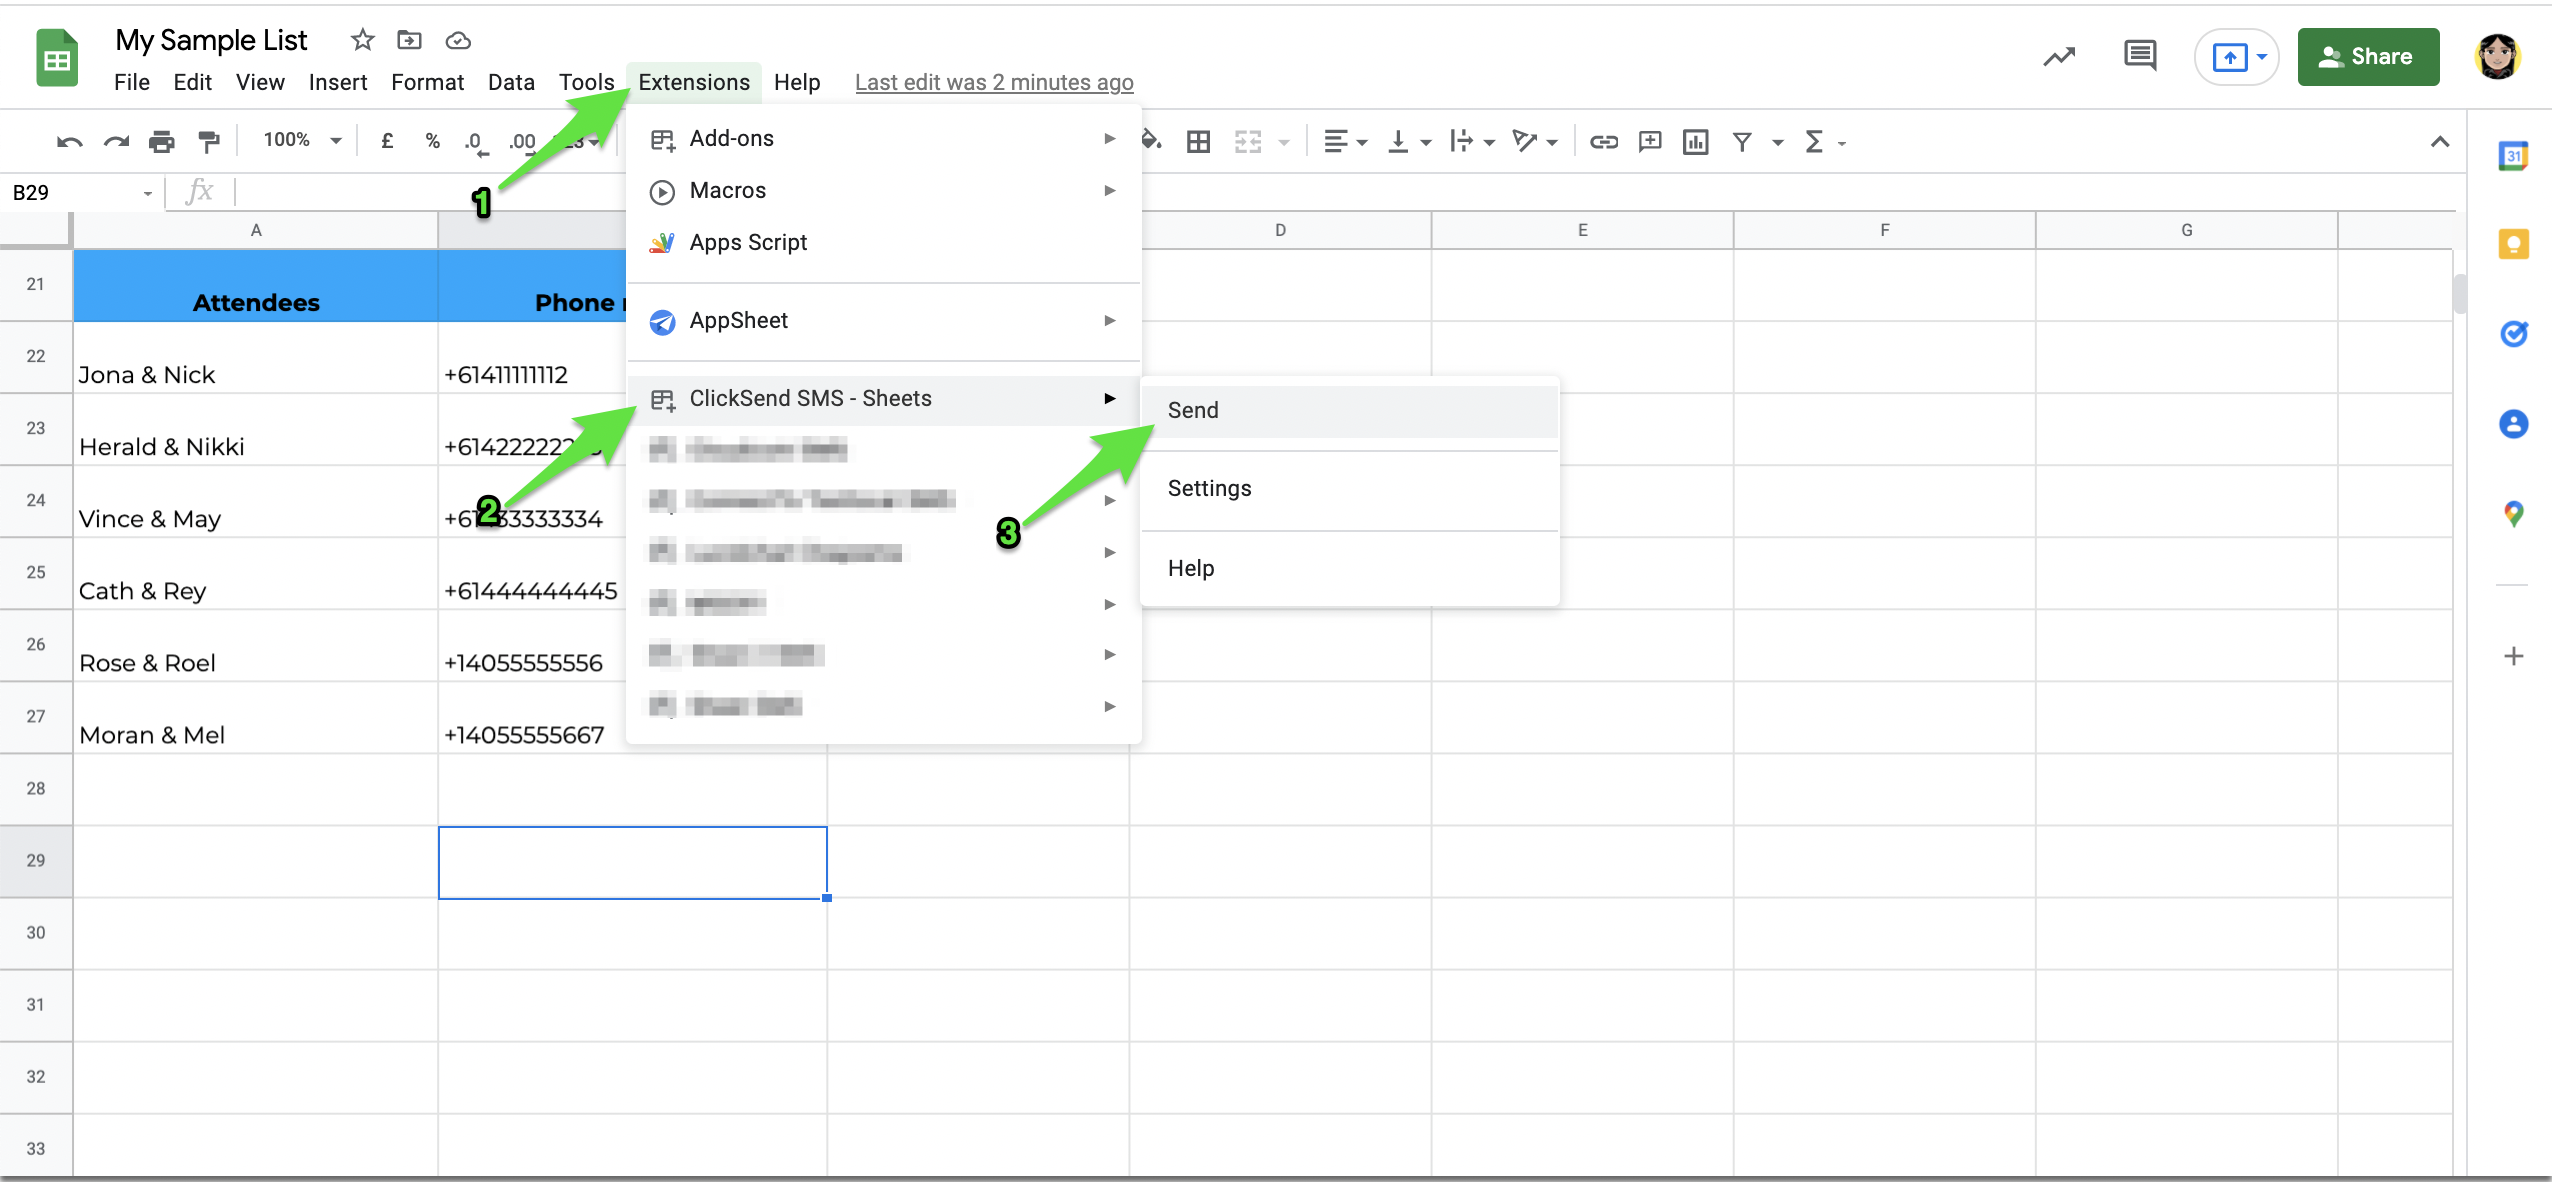Click the Print icon
Image resolution: width=2552 pixels, height=1182 pixels.
pyautogui.click(x=161, y=142)
